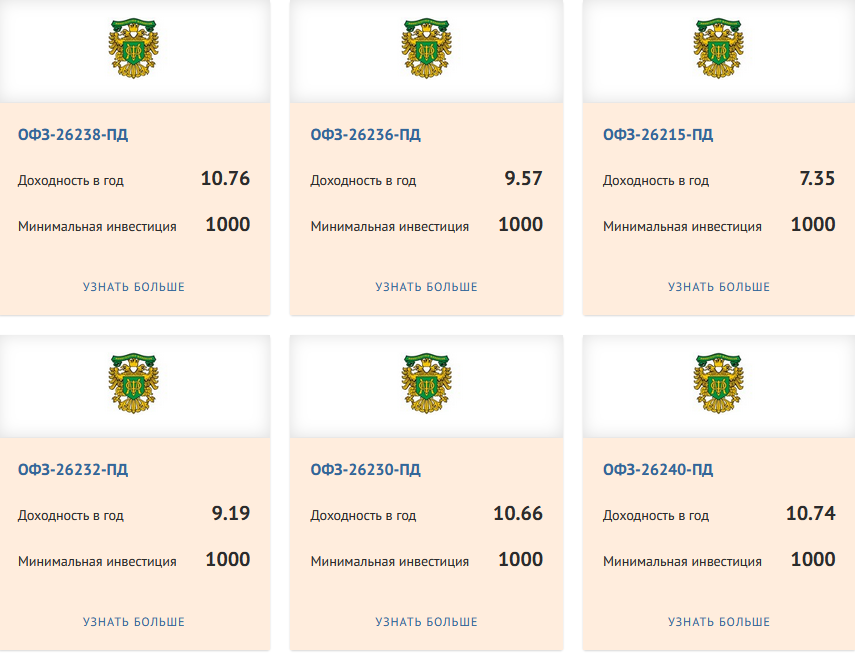Viewport: 855px width, 654px height.
Task: Click the coat of arms above ОФЗ-26236-ПД
Action: 426,49
